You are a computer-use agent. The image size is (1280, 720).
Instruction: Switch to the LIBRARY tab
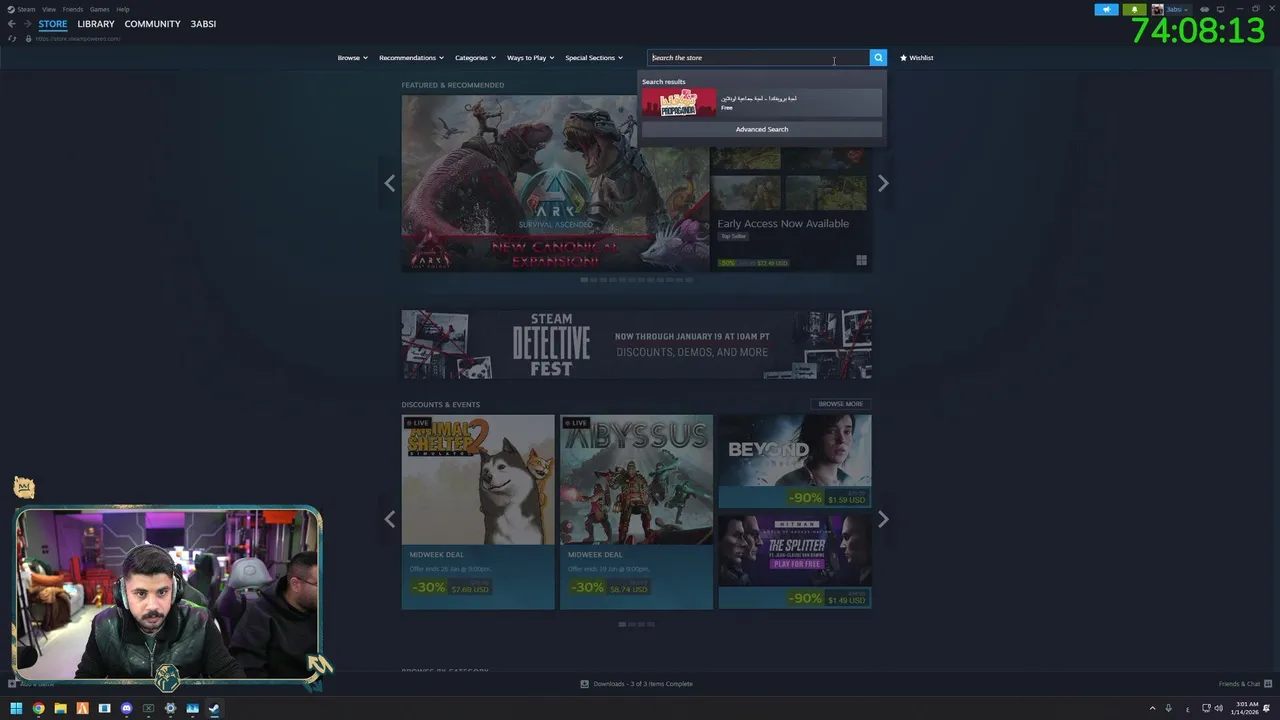pyautogui.click(x=96, y=24)
